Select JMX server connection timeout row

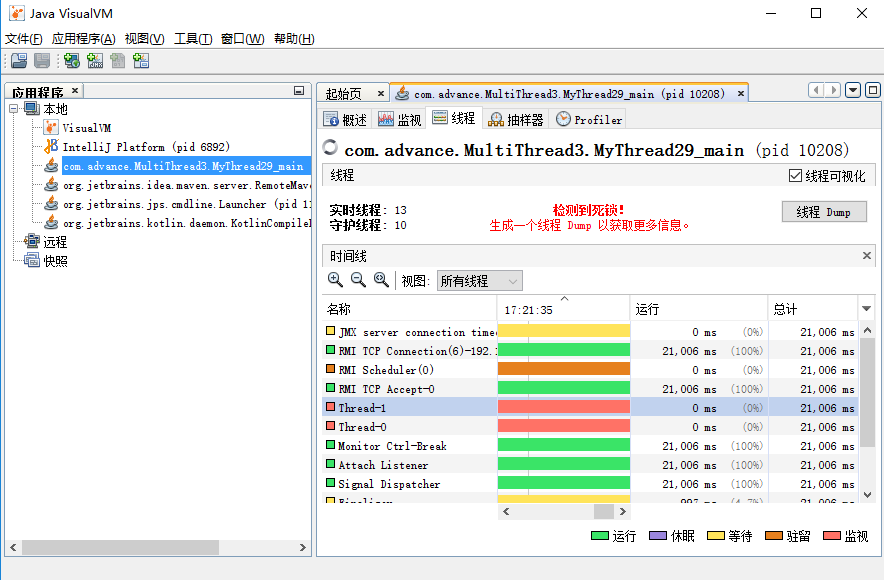590,332
